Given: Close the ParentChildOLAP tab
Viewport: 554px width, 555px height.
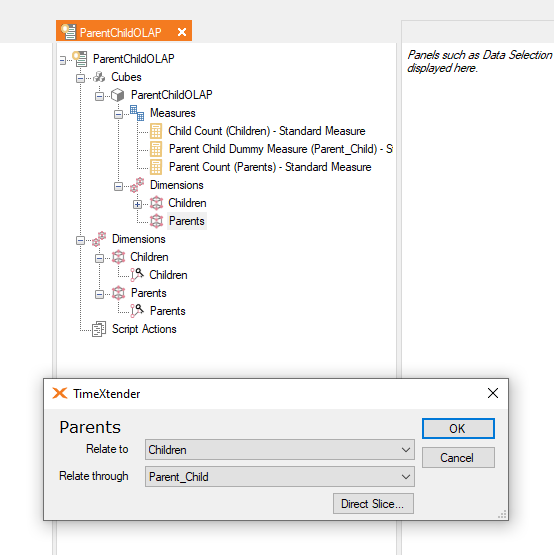Looking at the screenshot, I should [x=182, y=32].
